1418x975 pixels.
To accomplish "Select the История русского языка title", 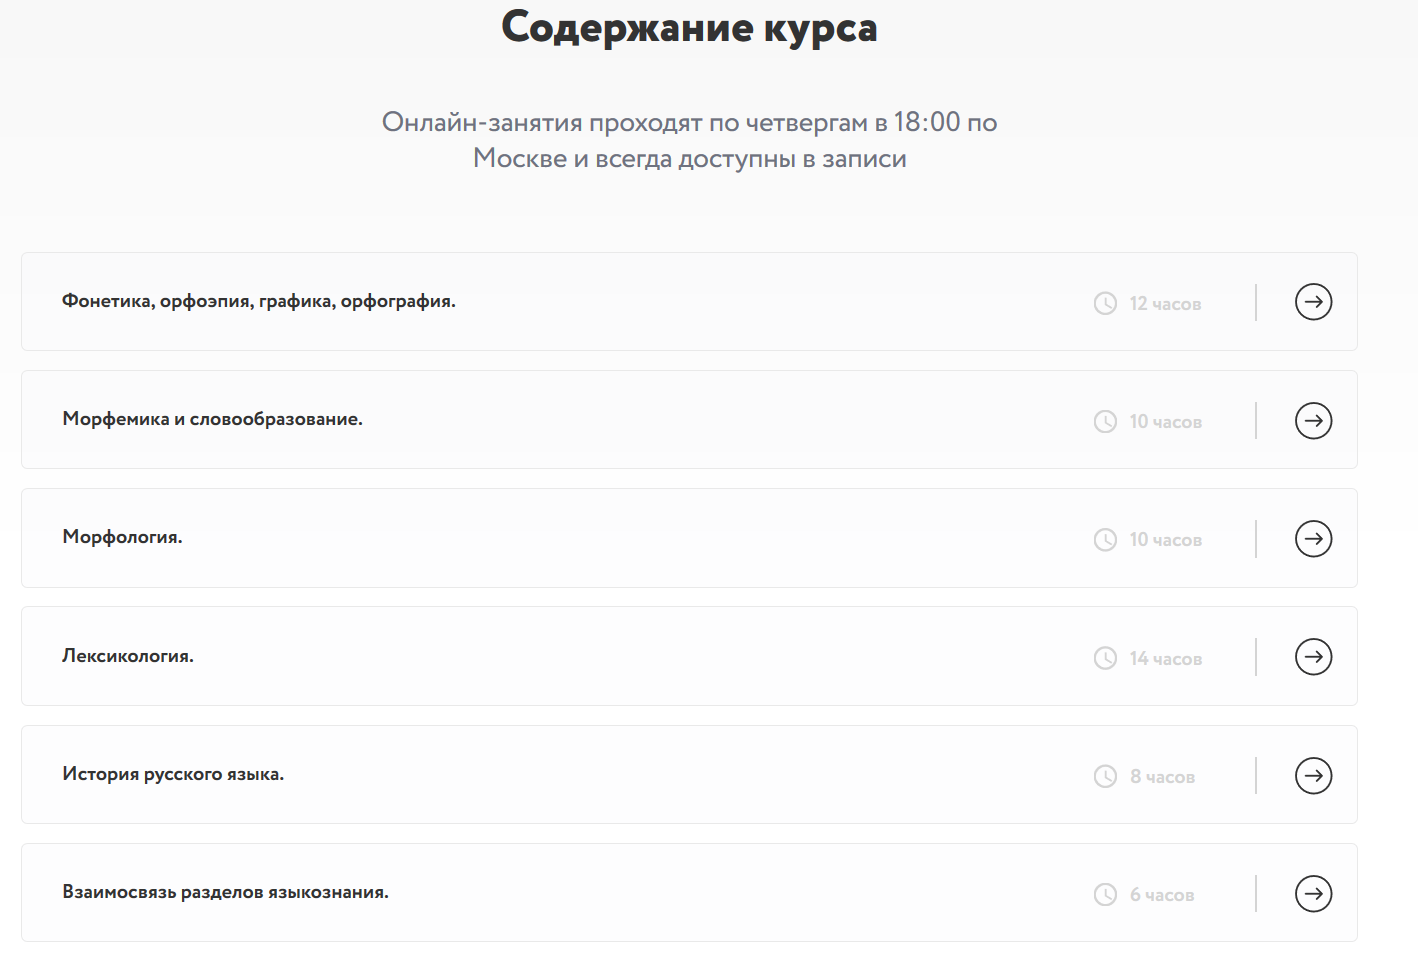I will point(173,774).
